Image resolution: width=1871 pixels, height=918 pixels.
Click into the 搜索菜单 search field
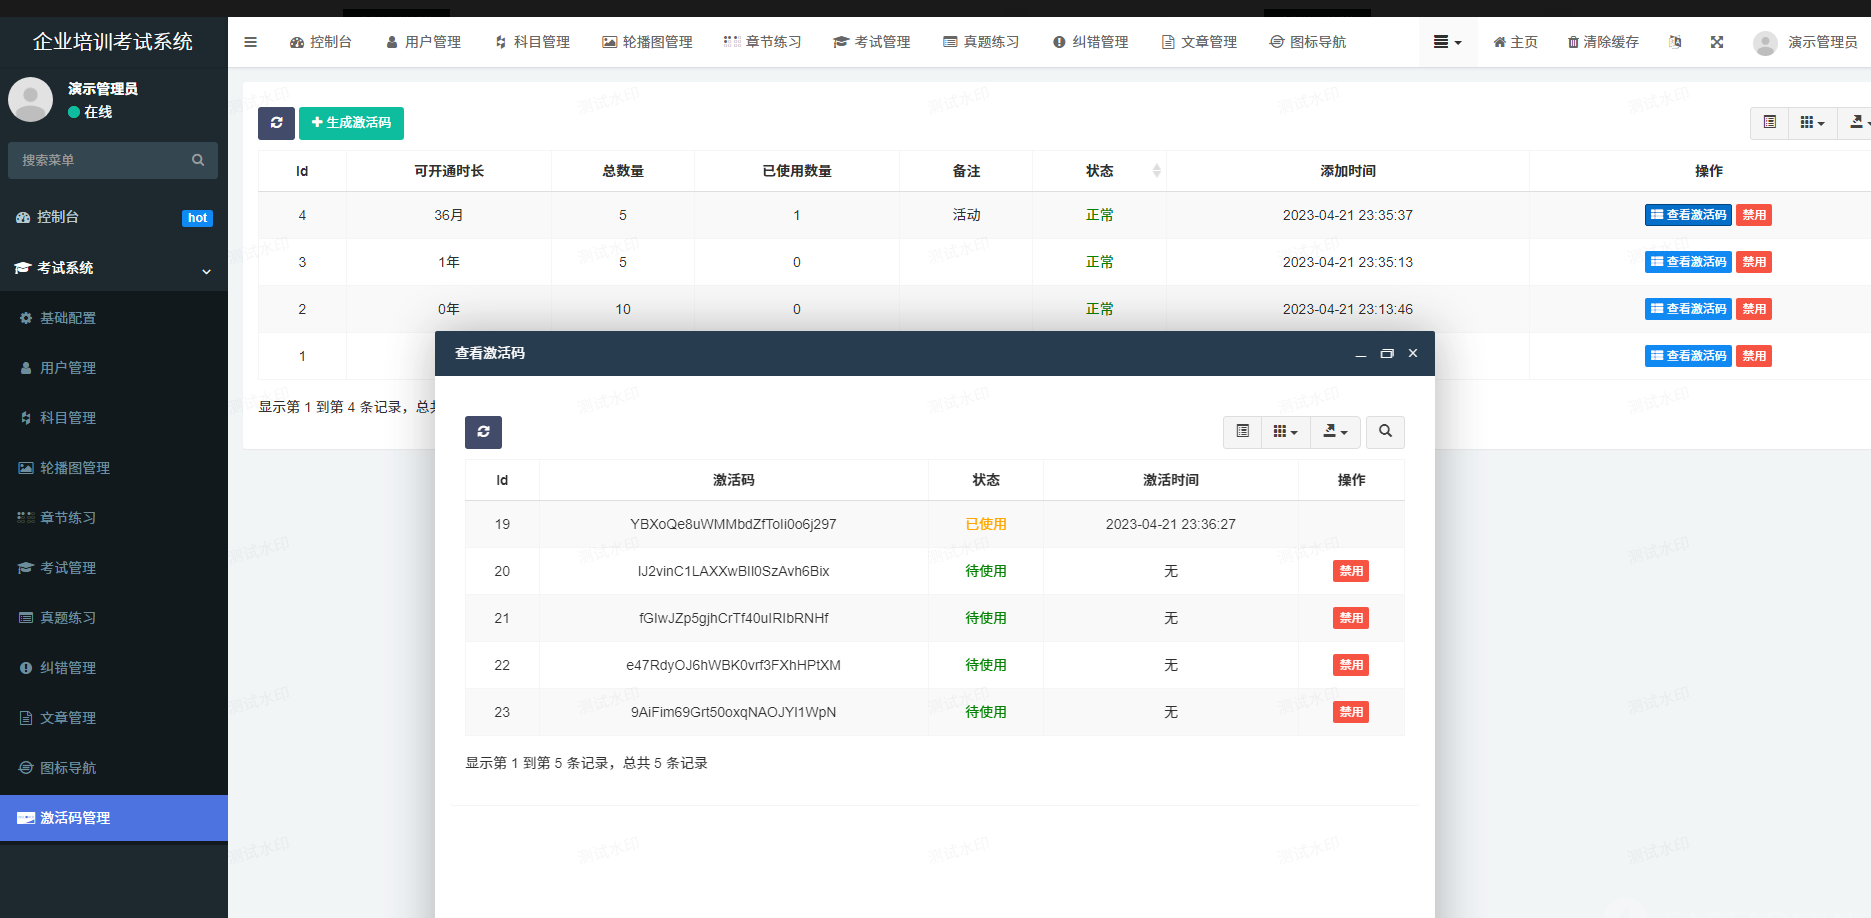[100, 160]
